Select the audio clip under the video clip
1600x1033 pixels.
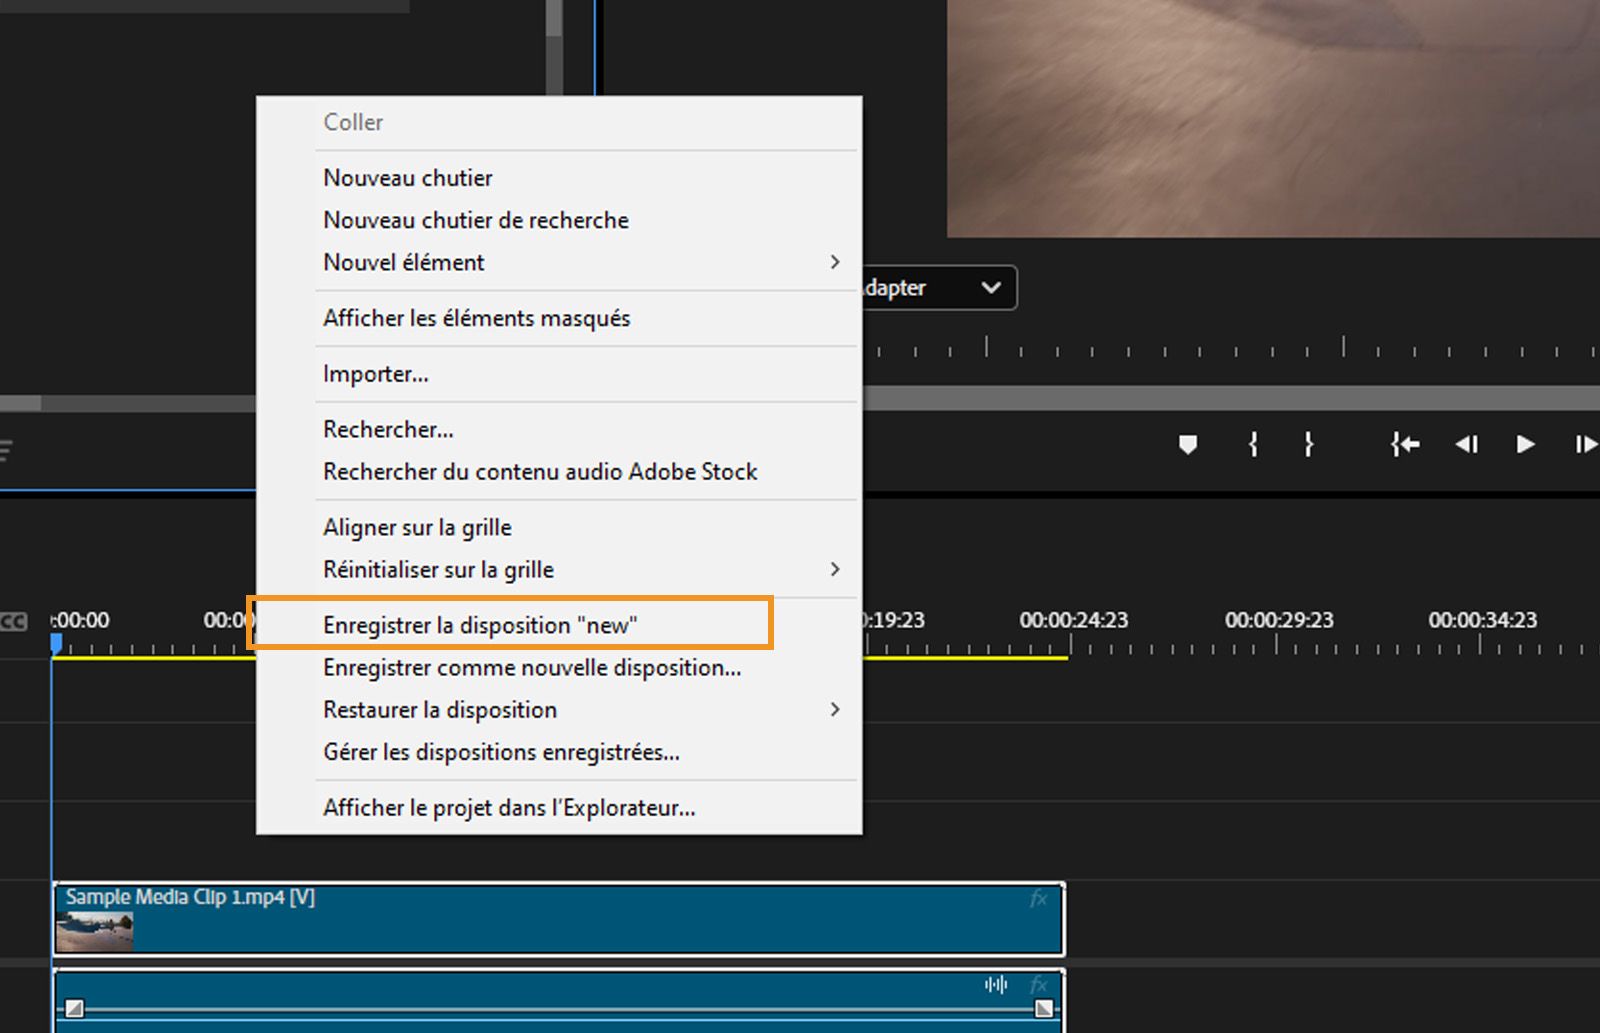click(559, 1000)
